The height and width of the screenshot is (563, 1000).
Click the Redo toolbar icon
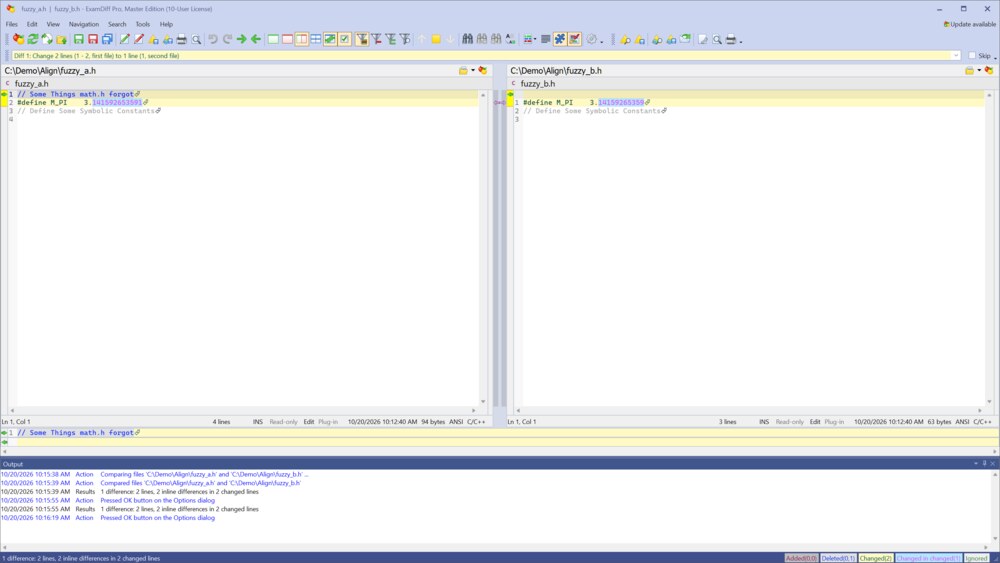227,40
